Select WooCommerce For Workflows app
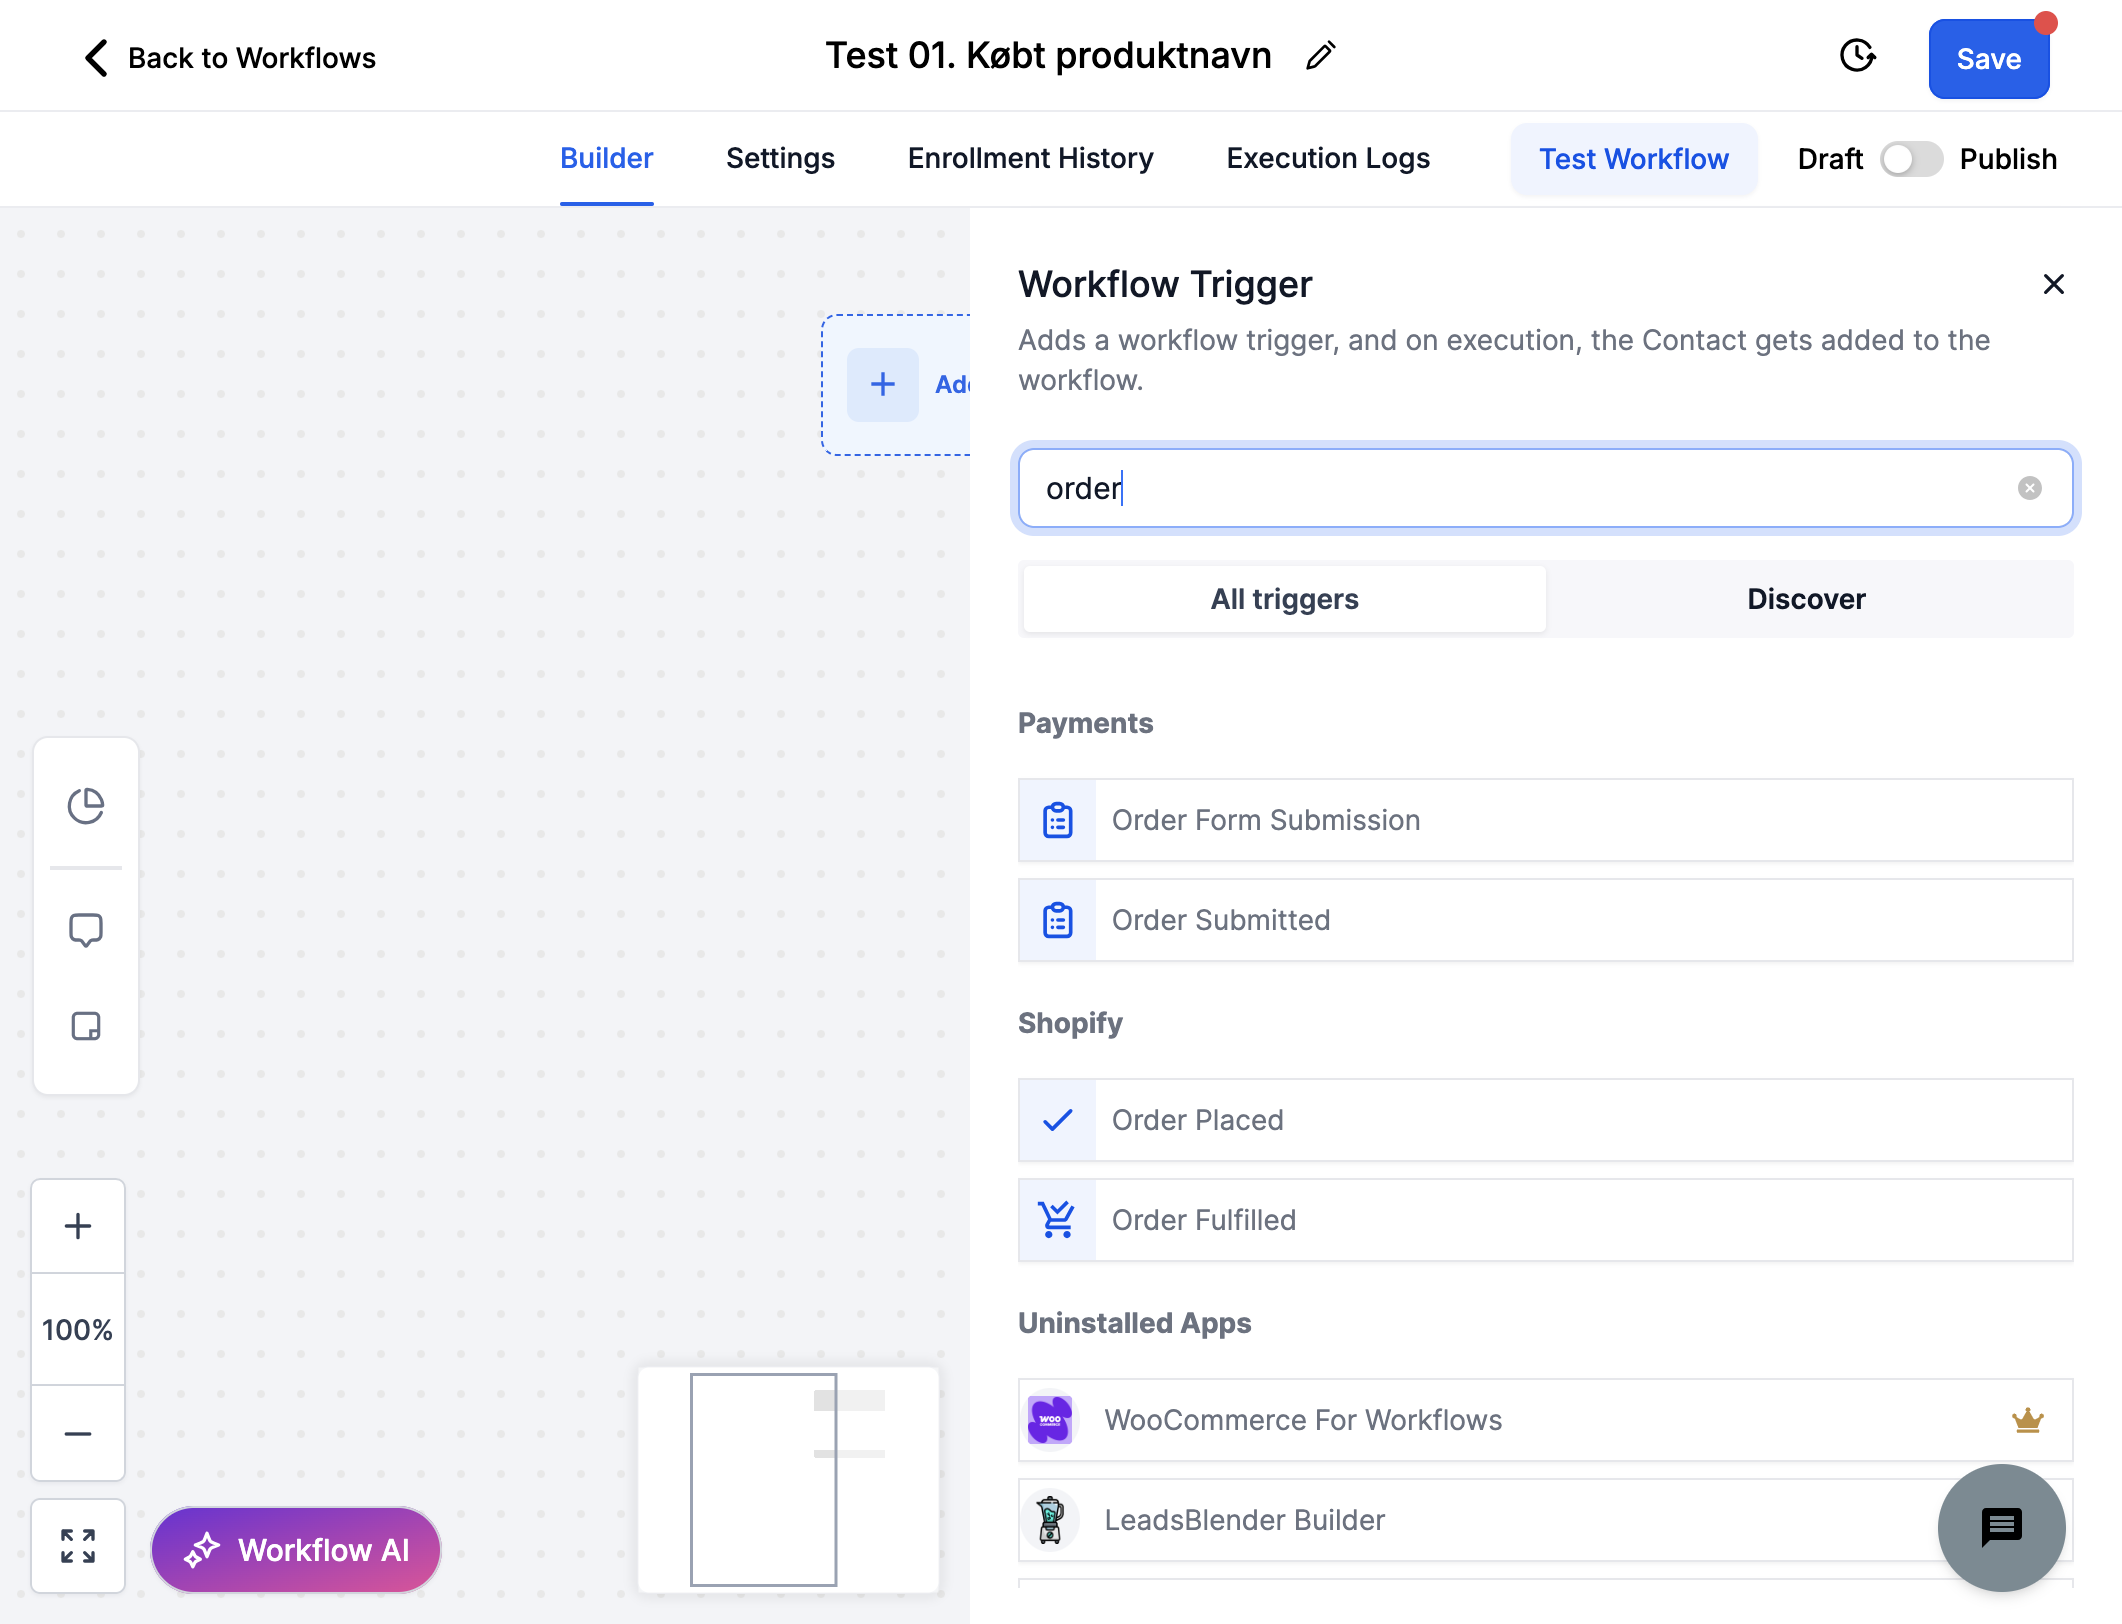Screen dimensions: 2122x1624 1545,1420
